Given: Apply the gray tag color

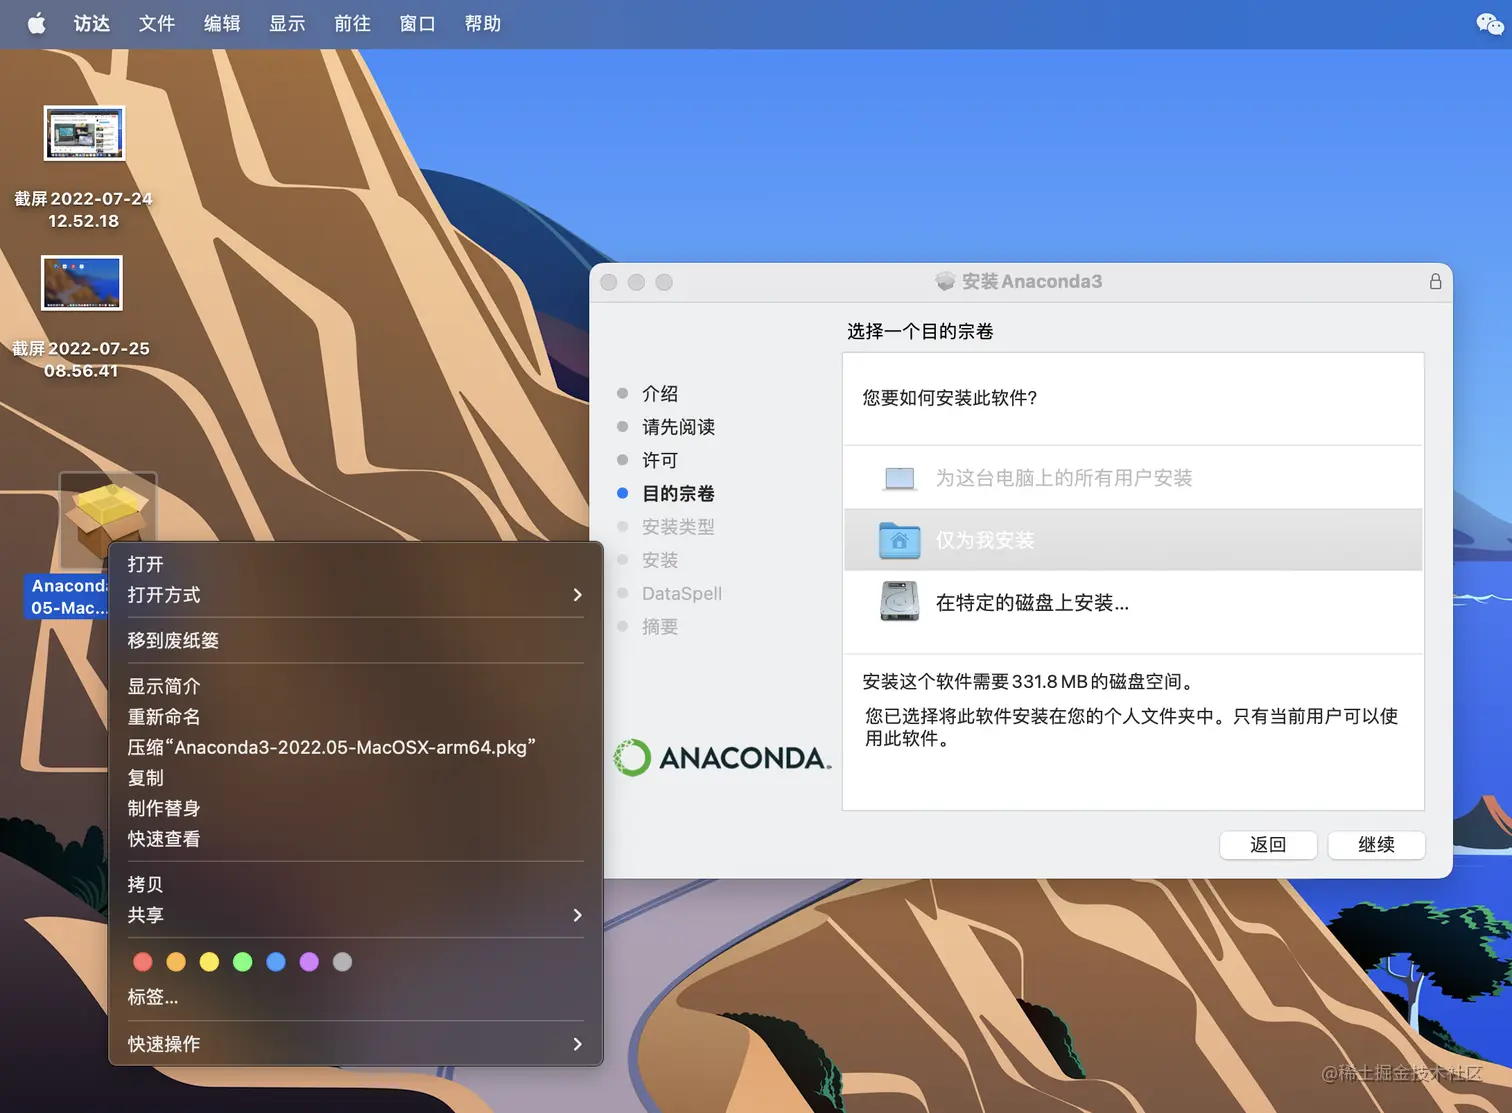Looking at the screenshot, I should (342, 962).
